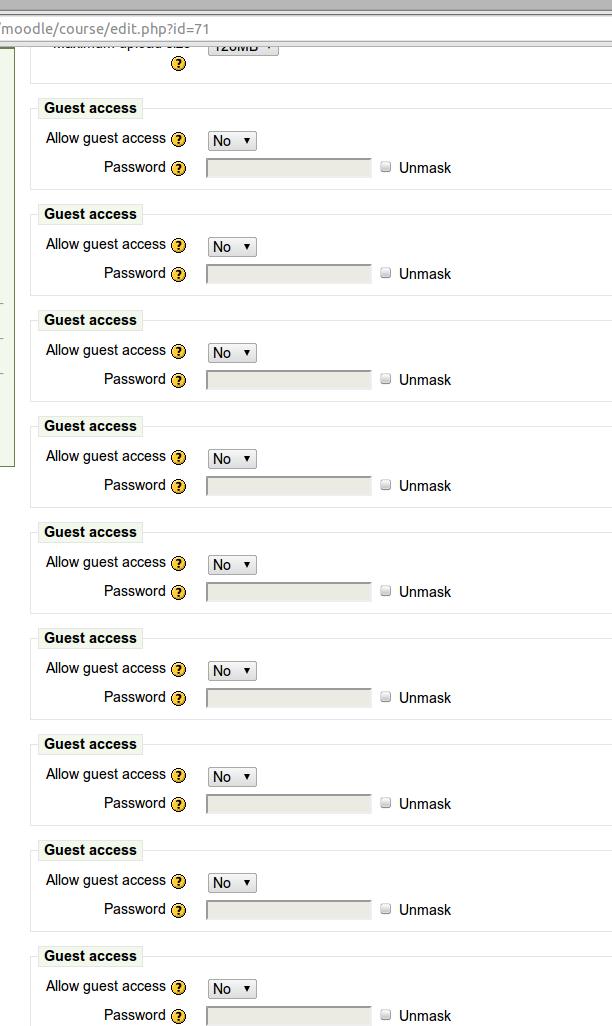This screenshot has height=1026, width=612.
Task: Click the fourth Guest access section heading
Action: click(90, 426)
